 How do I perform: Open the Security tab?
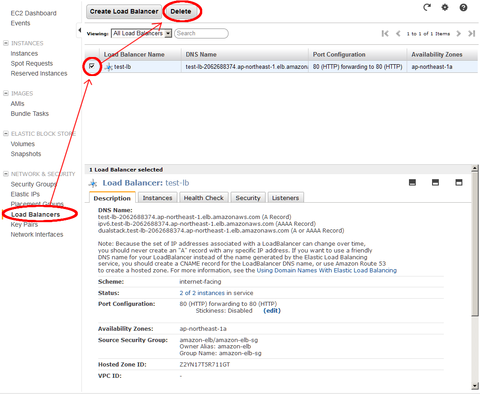pos(248,198)
